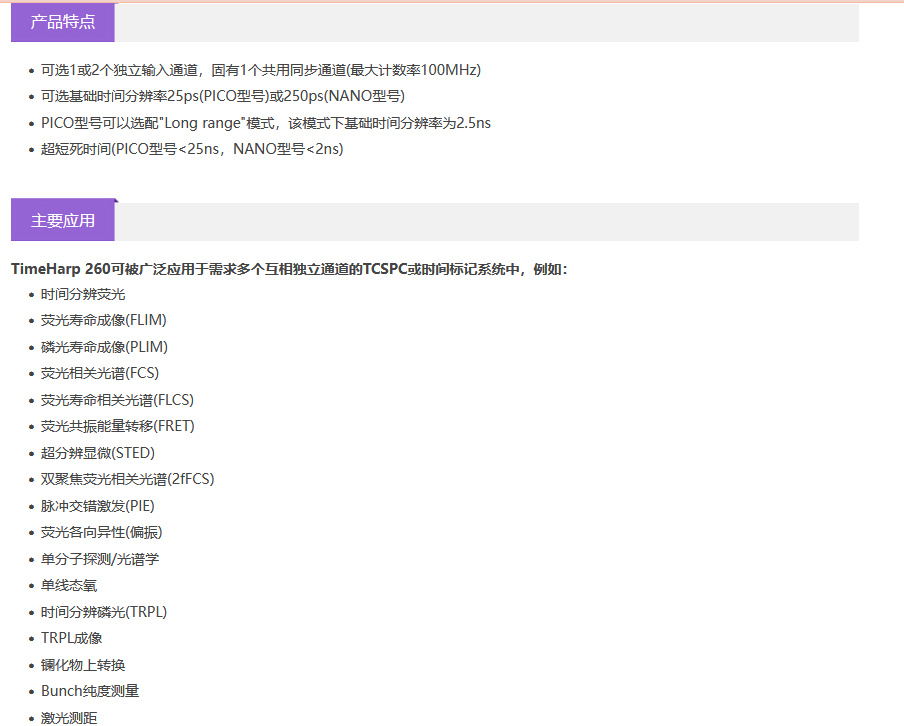Click the 时间分辨磷光(TRPL) entry
Viewport: 904px width, 726px height.
(103, 612)
